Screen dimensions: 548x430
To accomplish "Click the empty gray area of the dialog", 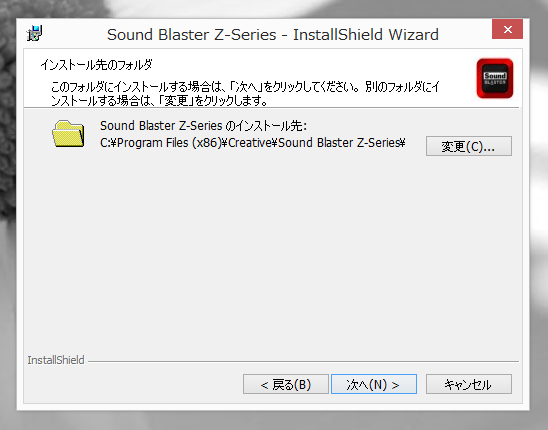I will tap(273, 252).
